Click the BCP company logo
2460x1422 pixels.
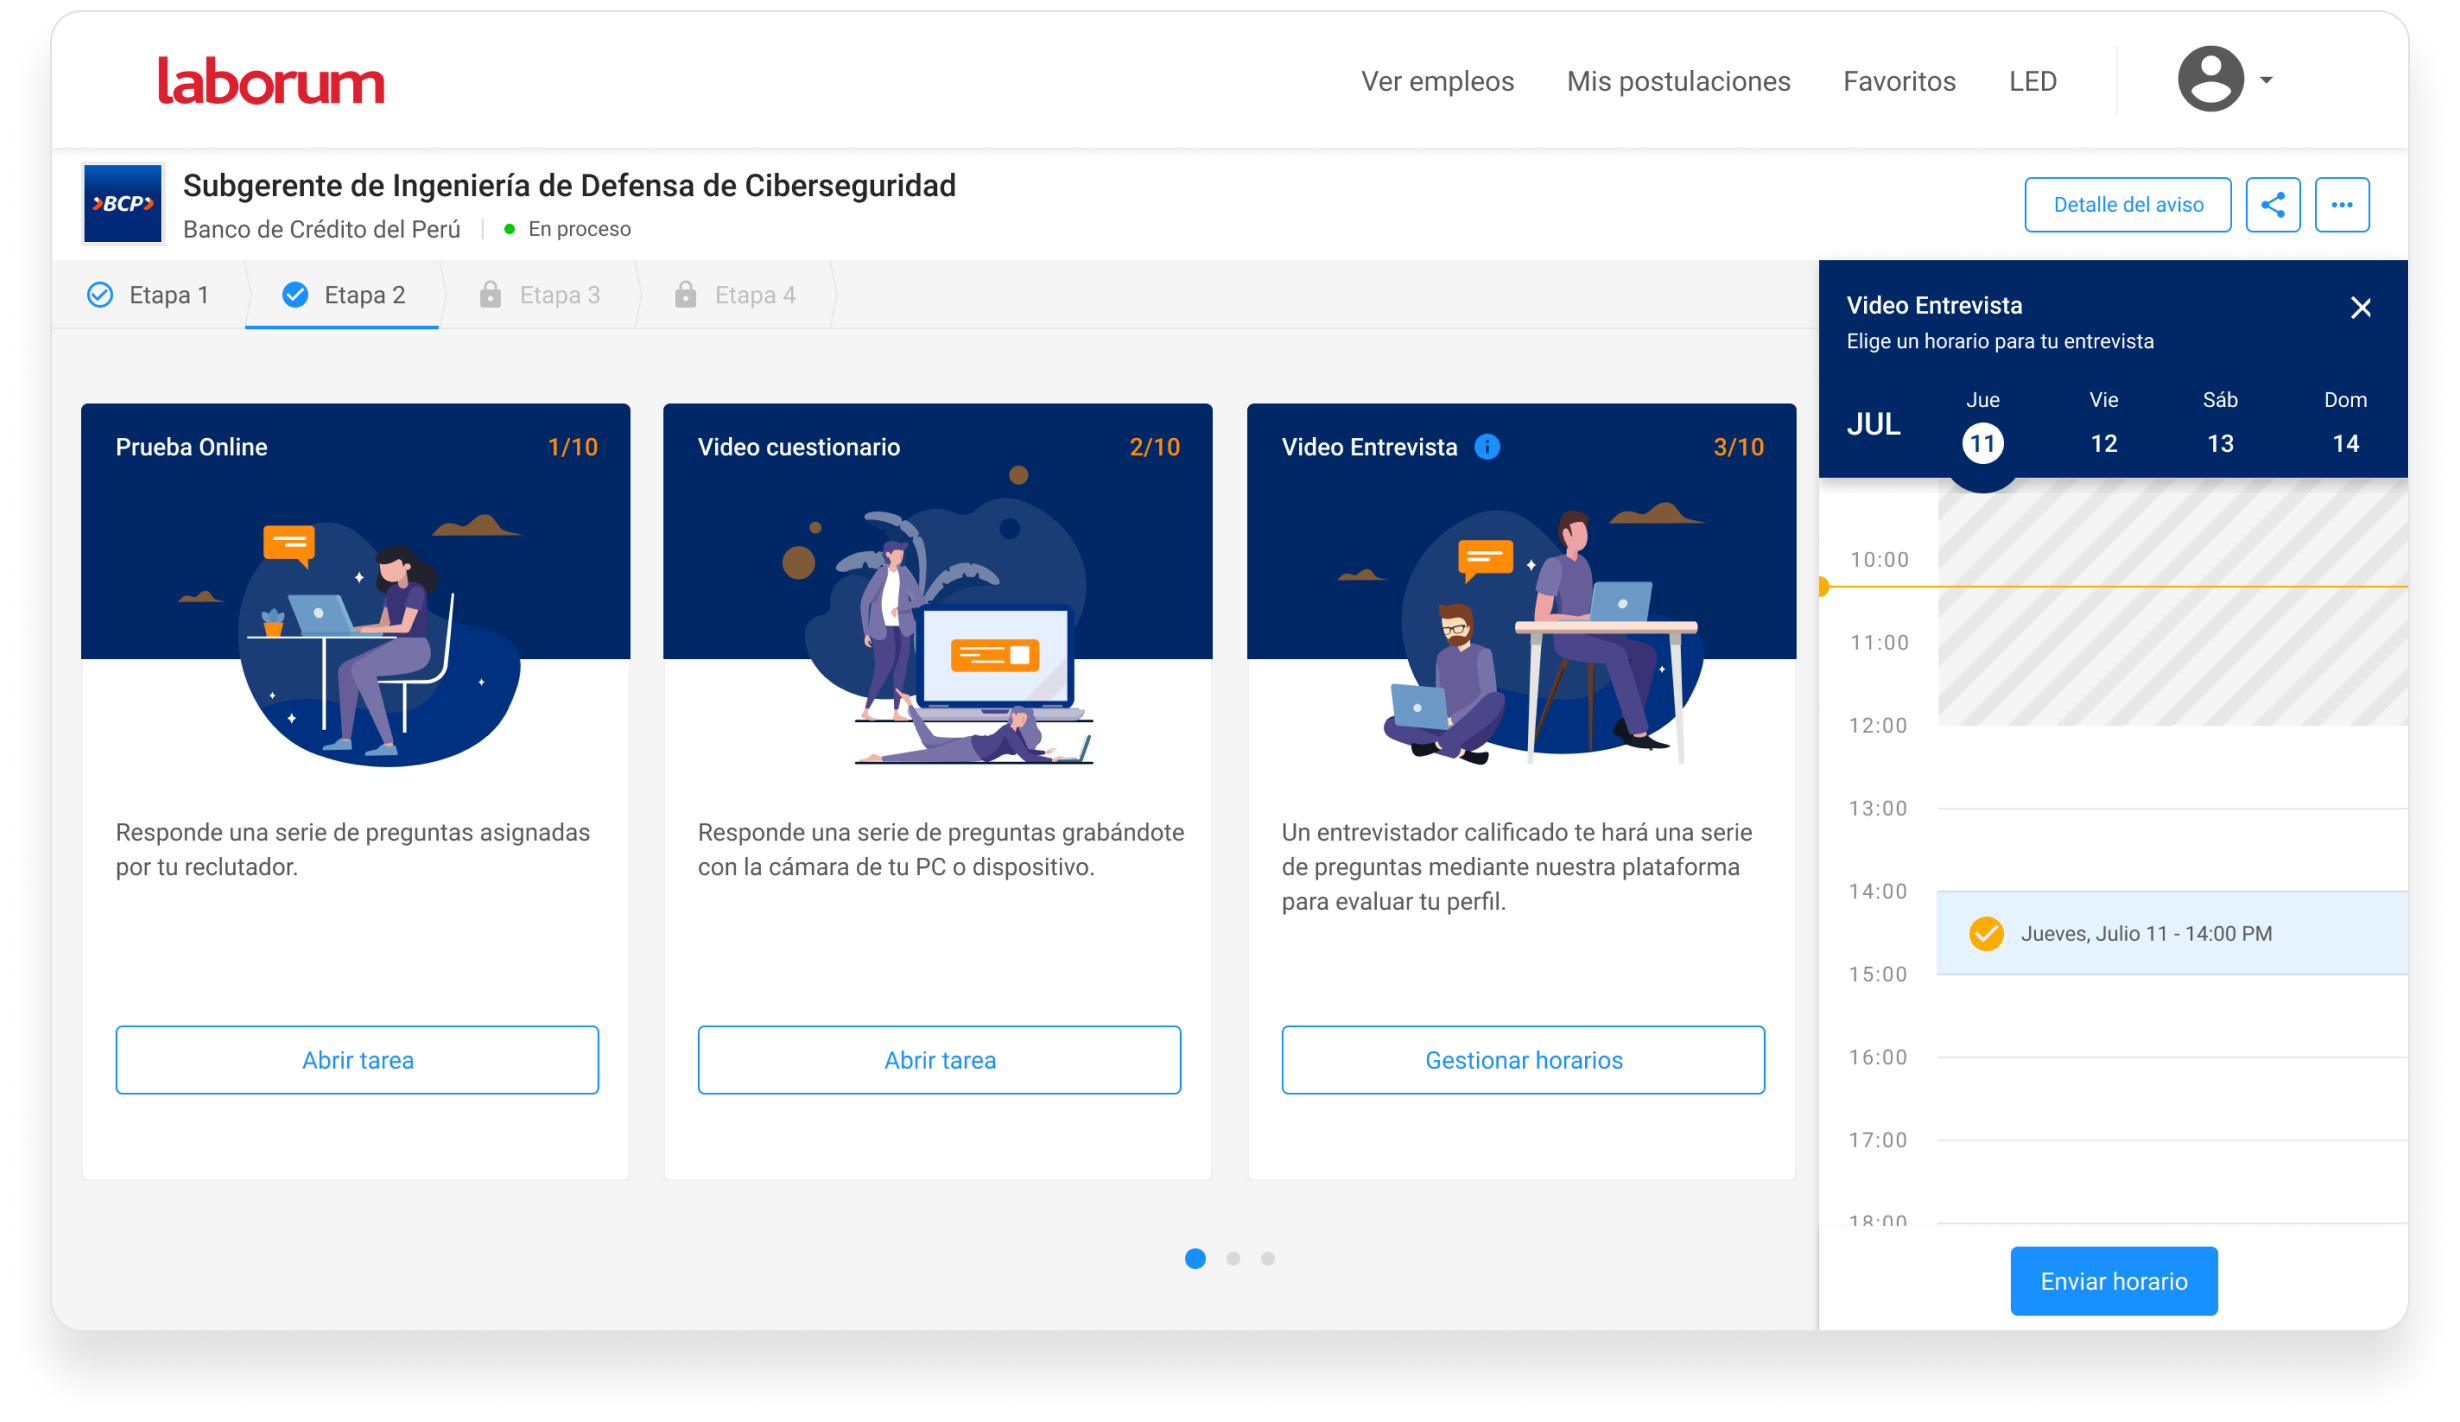[x=123, y=204]
